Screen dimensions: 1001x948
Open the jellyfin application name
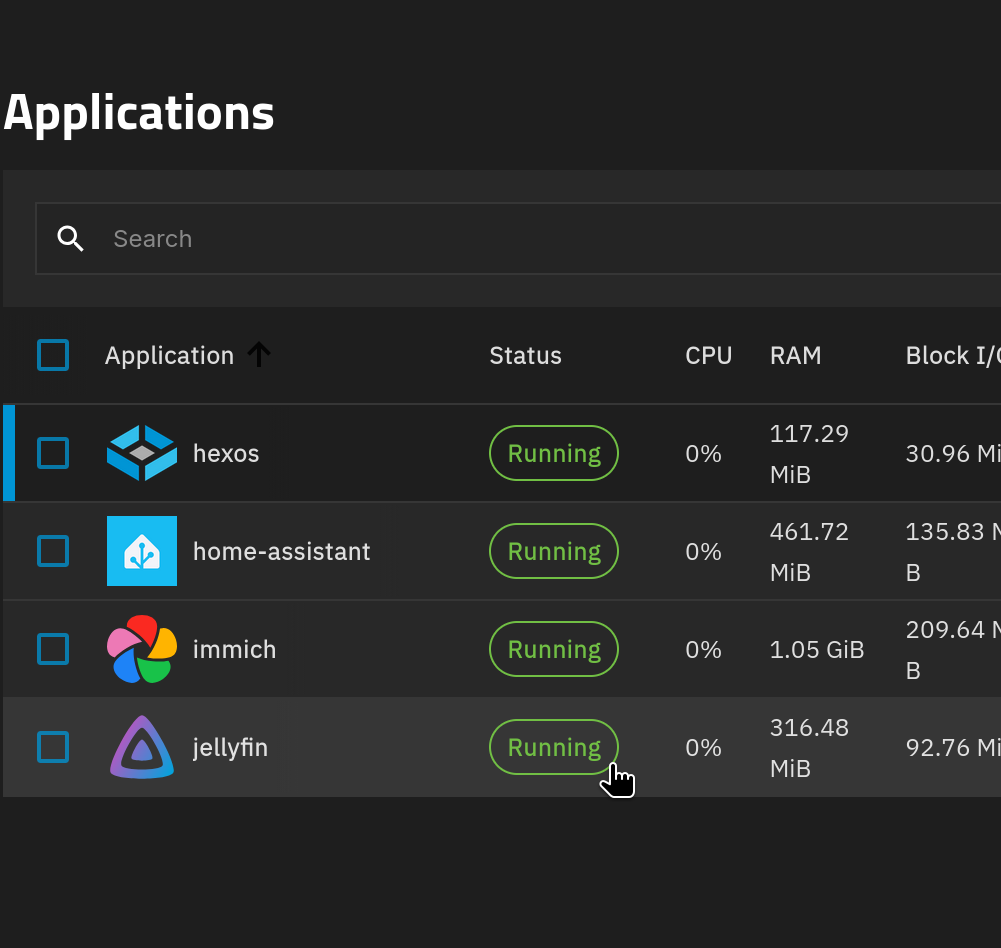coord(230,748)
